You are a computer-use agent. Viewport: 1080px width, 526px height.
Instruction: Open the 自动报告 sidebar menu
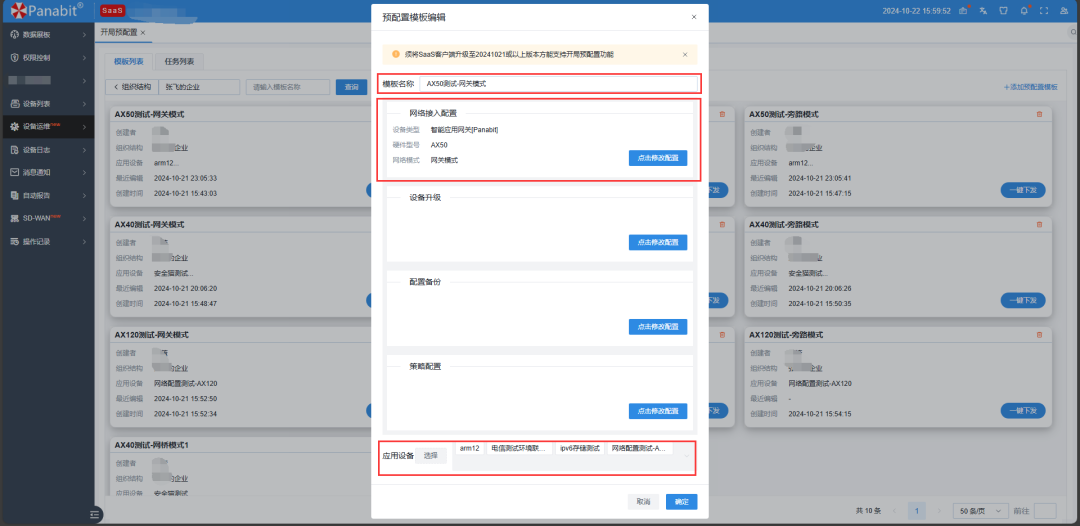coord(47,196)
